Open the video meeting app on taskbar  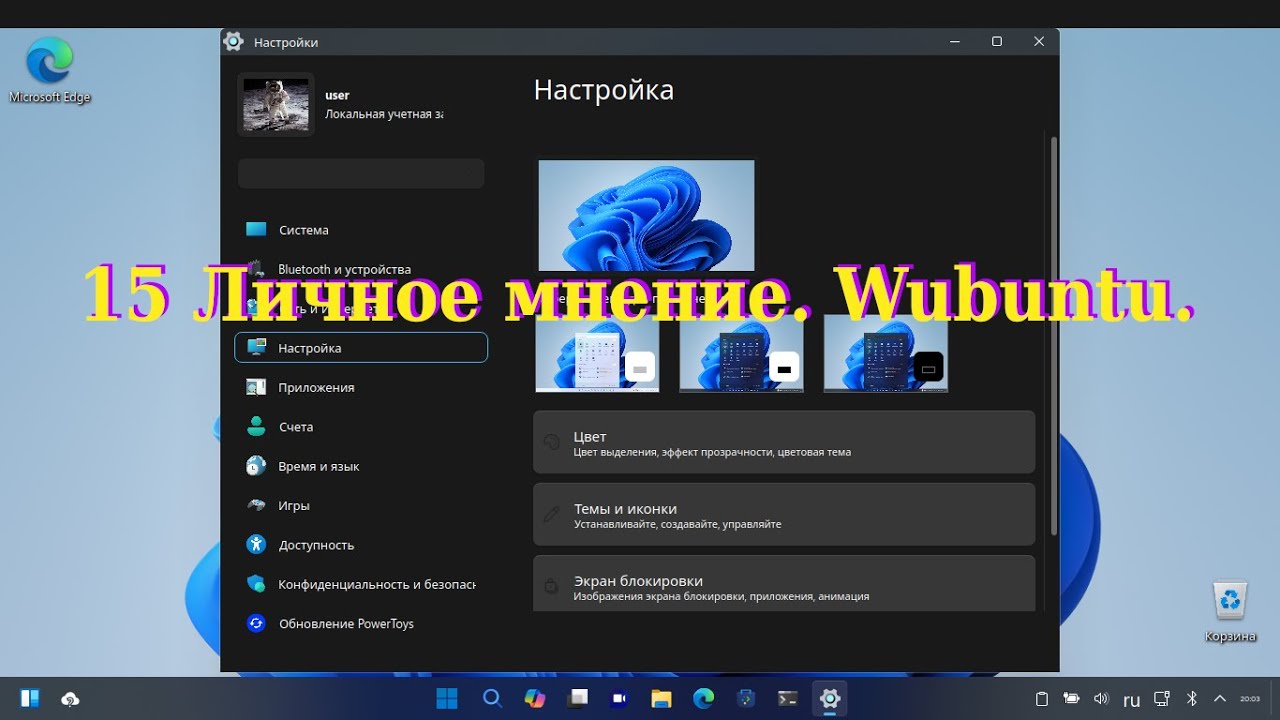(619, 698)
